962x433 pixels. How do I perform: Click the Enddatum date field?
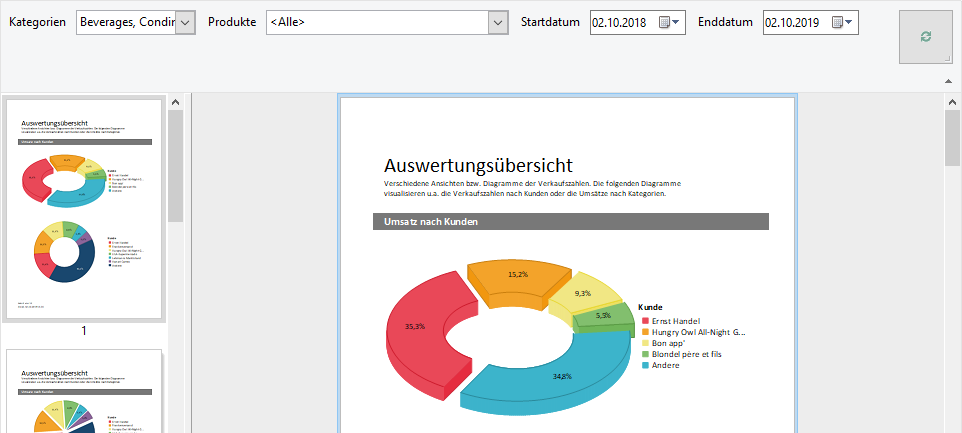(795, 23)
